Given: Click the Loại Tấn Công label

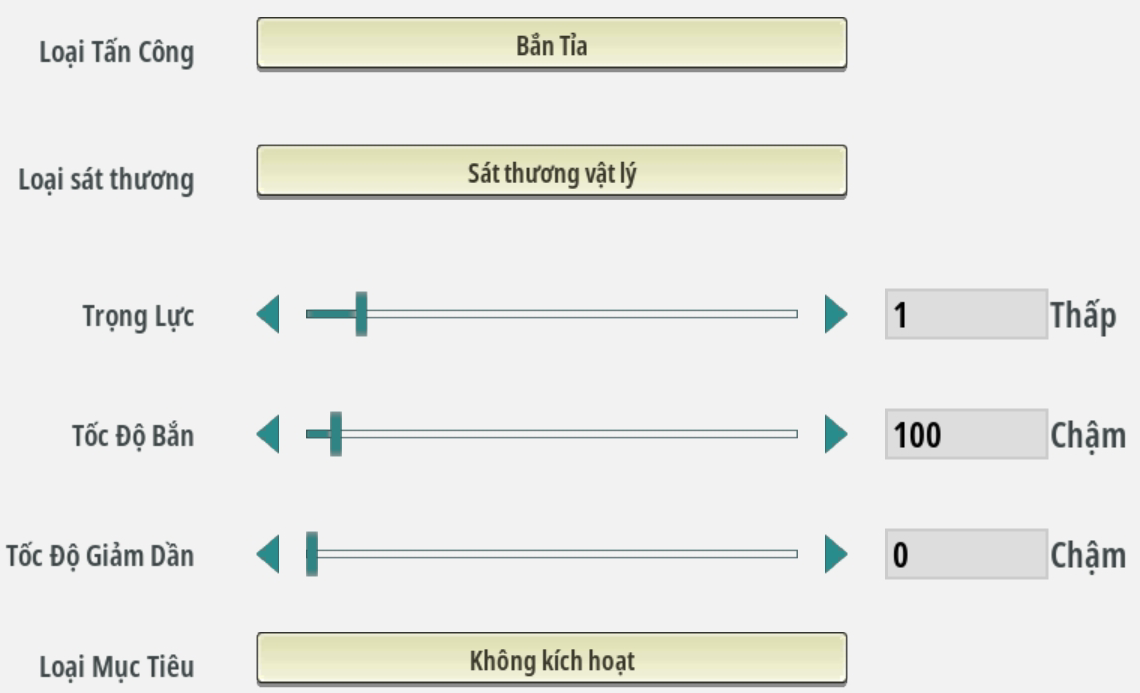Looking at the screenshot, I should (x=116, y=53).
